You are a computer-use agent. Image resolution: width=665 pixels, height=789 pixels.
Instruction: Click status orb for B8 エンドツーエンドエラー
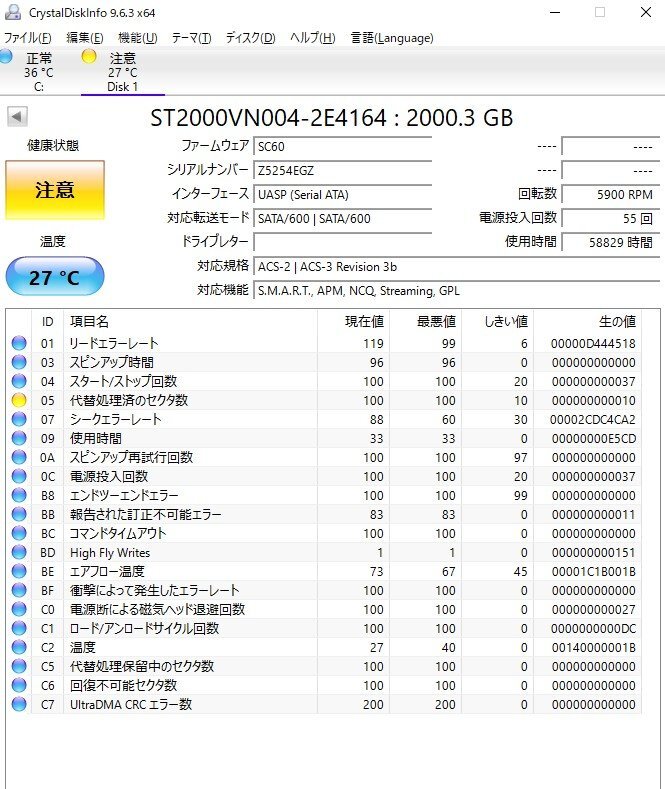(19, 495)
